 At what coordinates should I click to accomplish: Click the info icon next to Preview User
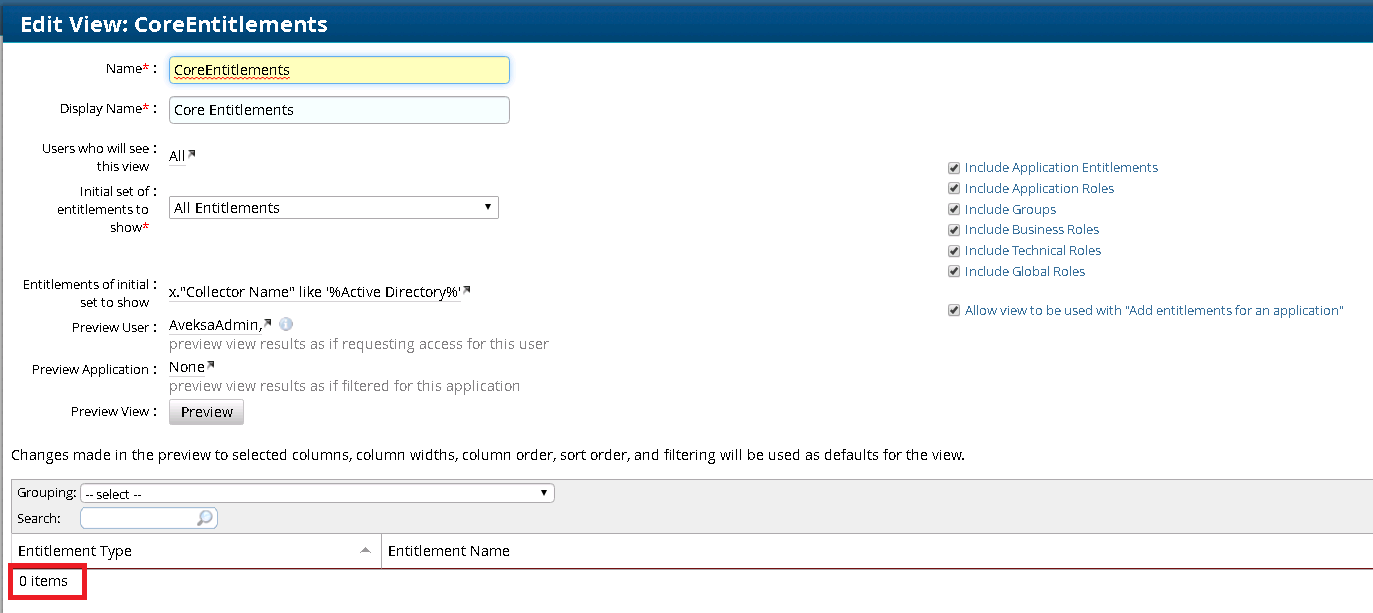(x=285, y=324)
